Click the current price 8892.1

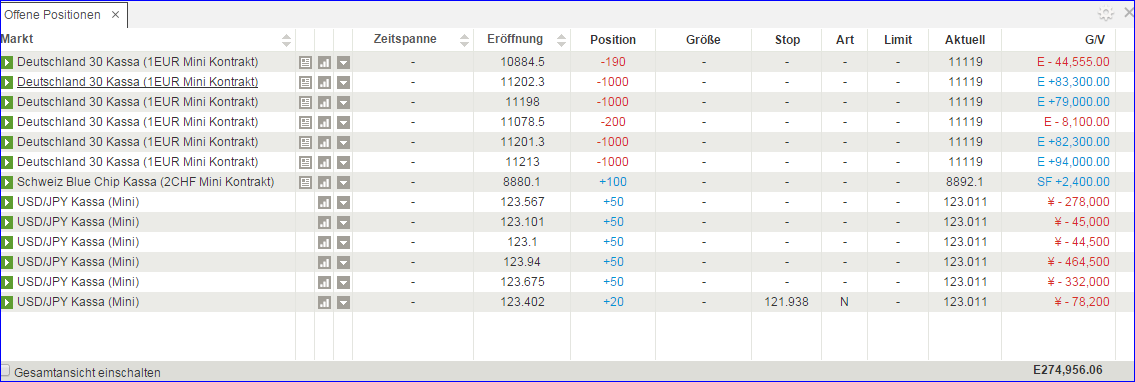click(965, 182)
